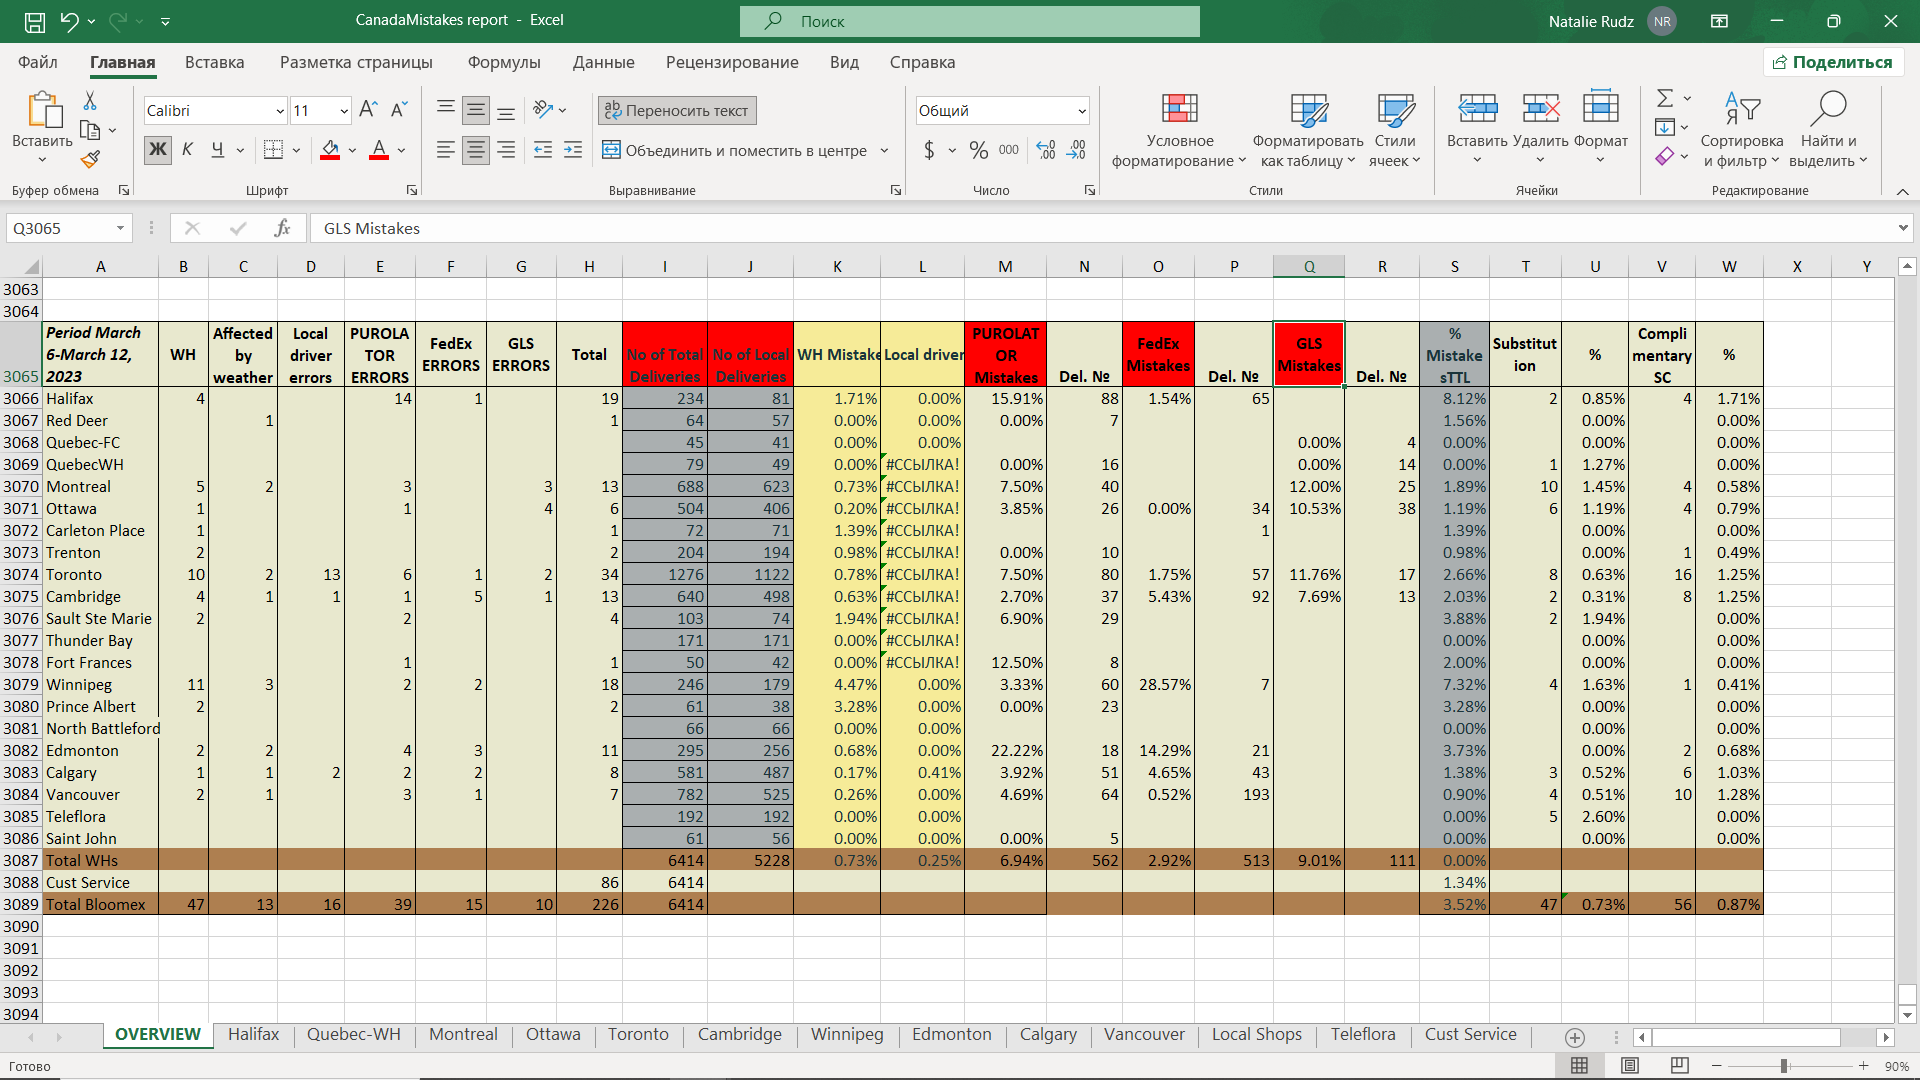The width and height of the screenshot is (1920, 1080).
Task: Click the Поделиться share button
Action: (1833, 62)
